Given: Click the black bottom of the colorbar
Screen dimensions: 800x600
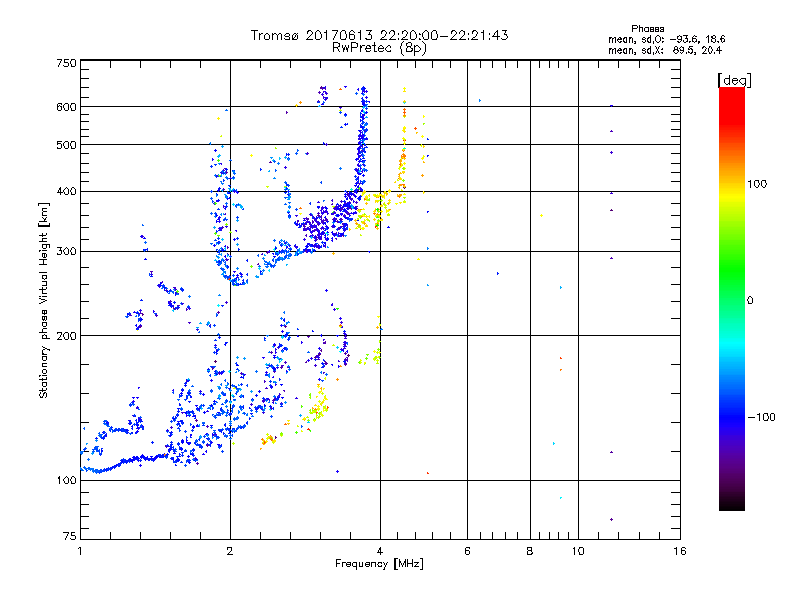Looking at the screenshot, I should coord(732,503).
